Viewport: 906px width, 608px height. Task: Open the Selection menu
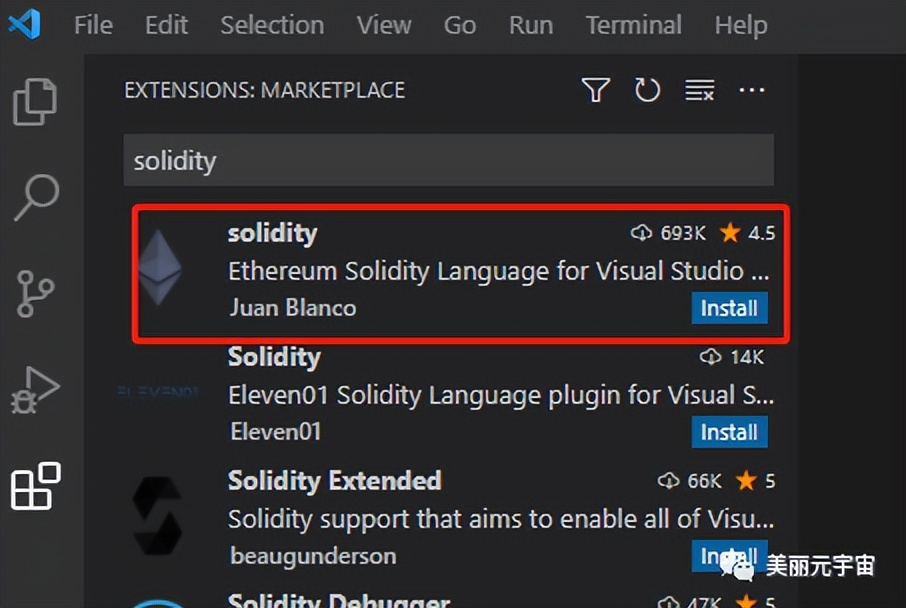[x=271, y=25]
